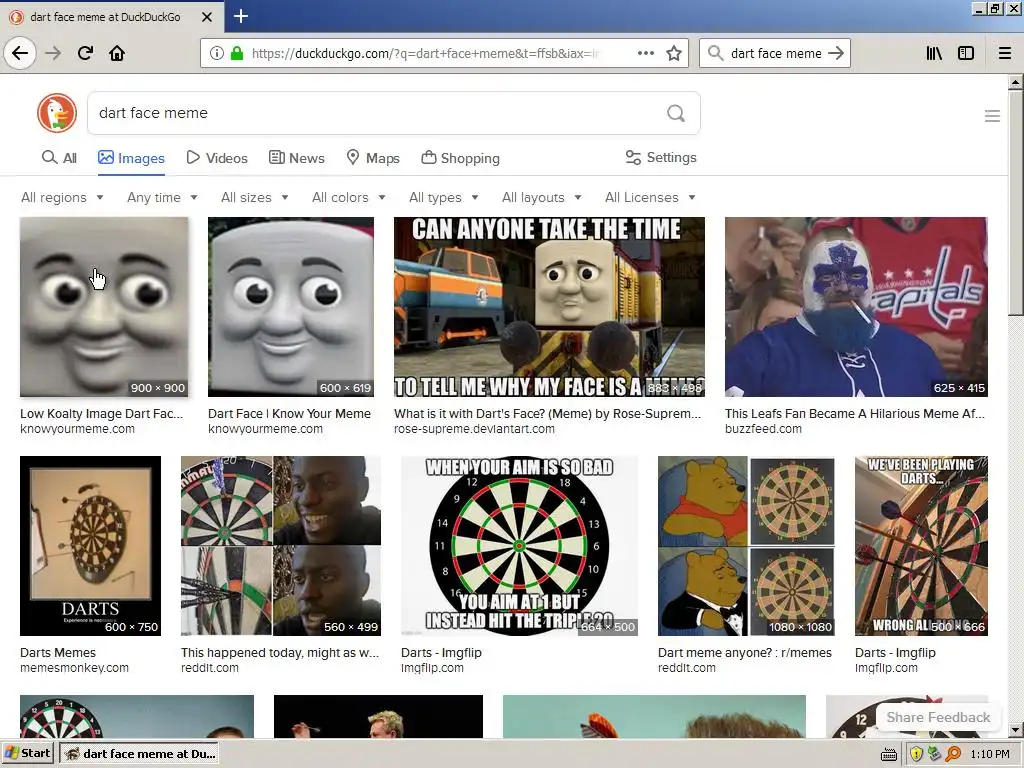
Task: Open the Leafs fan Capitals image
Action: point(856,307)
